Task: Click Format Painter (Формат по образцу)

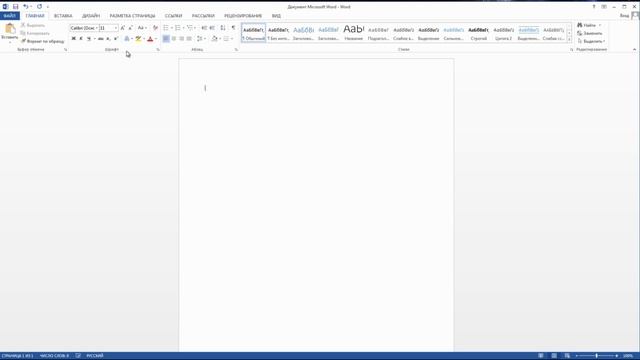Action: pos(42,41)
